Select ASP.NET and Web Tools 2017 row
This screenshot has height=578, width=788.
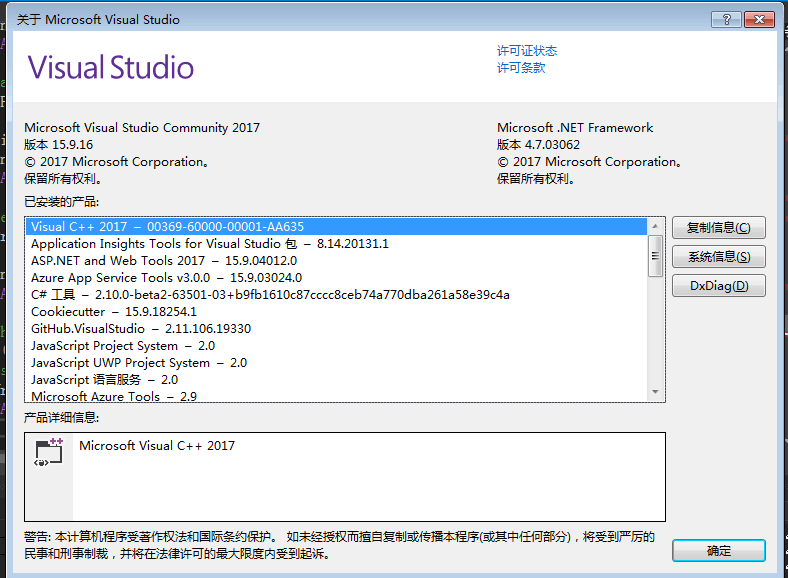tap(336, 261)
